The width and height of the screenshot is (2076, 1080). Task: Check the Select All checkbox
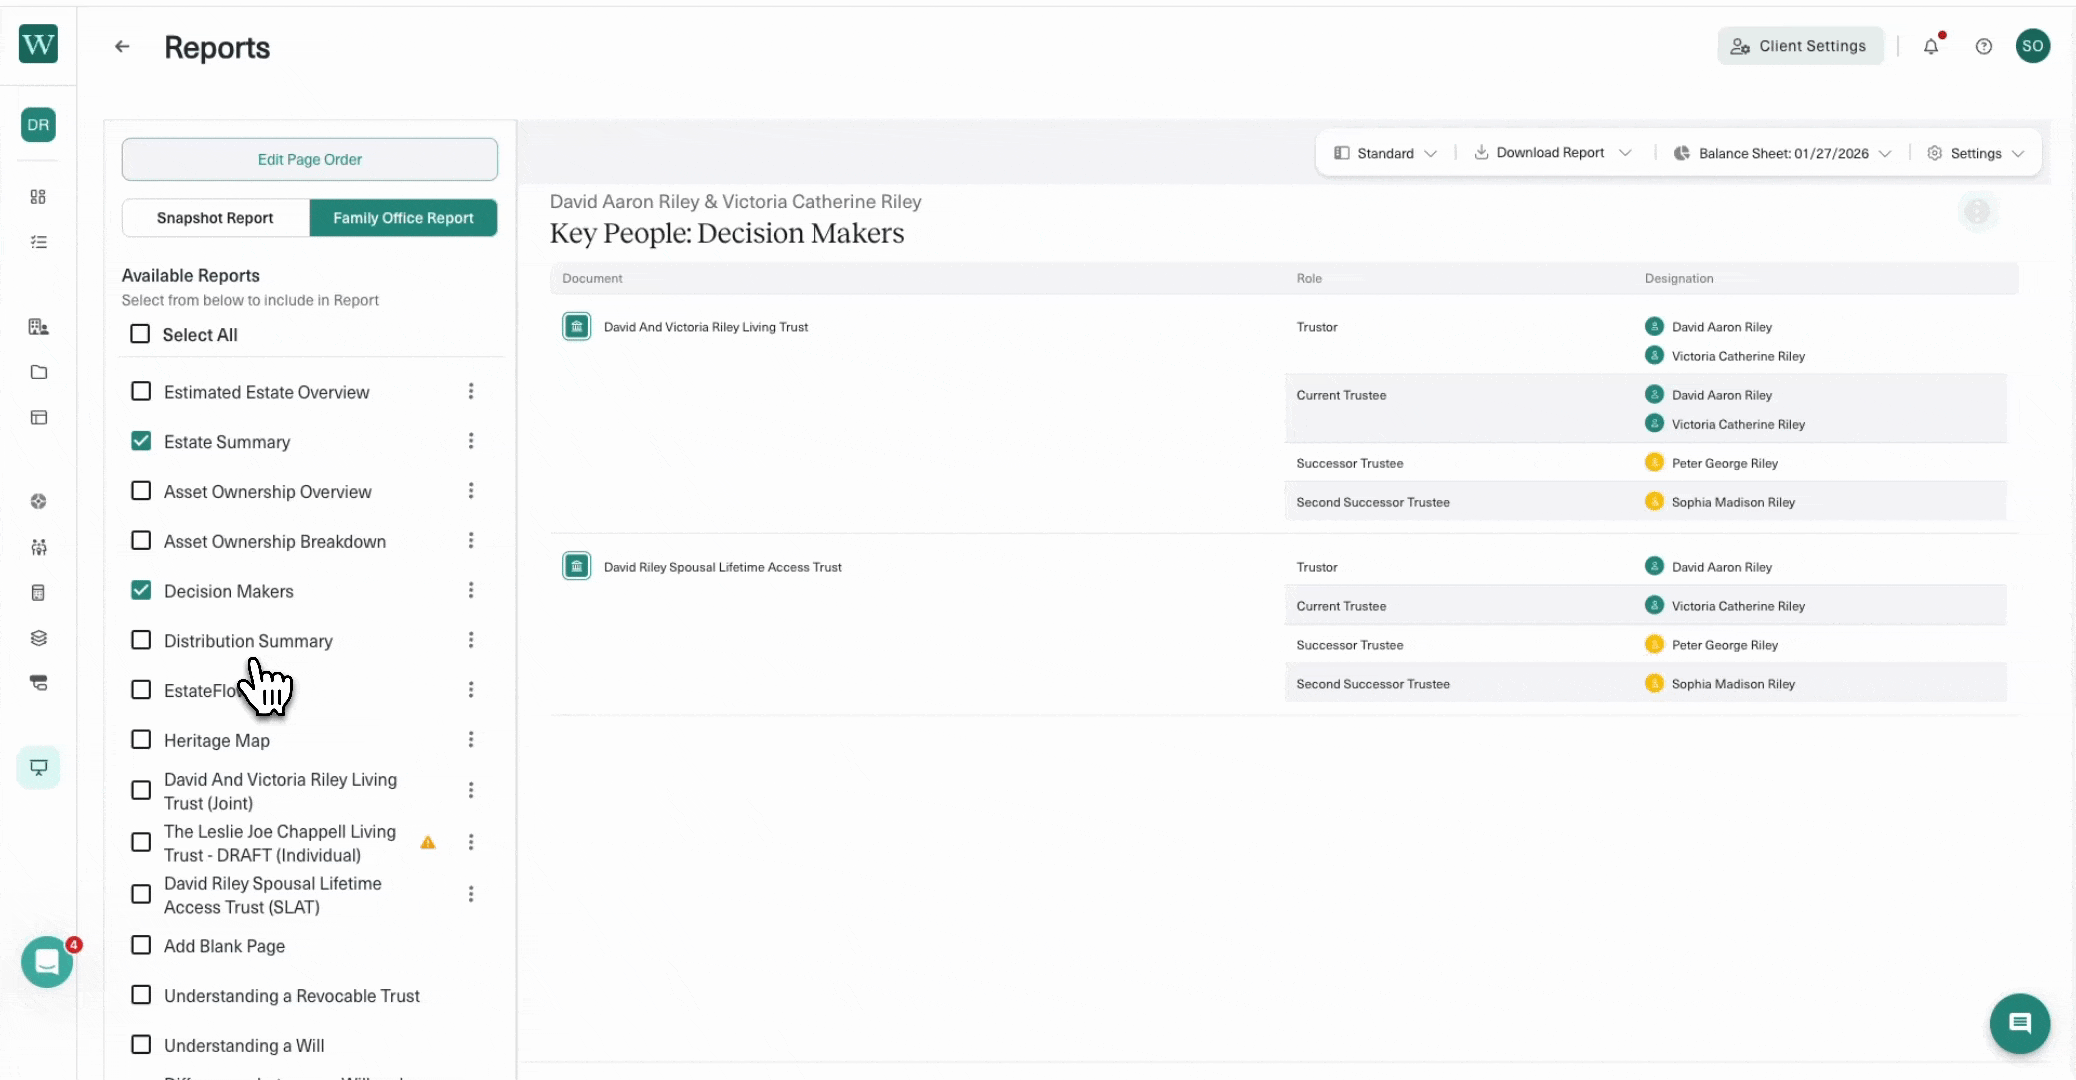141,334
